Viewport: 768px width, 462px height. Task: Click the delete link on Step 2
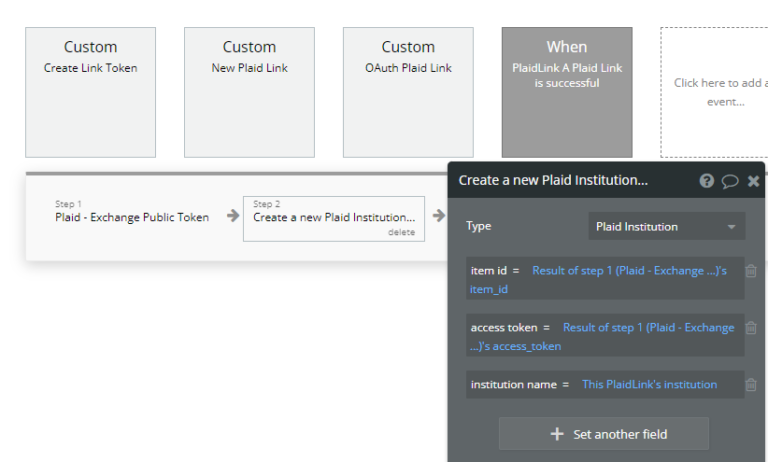pyautogui.click(x=401, y=232)
